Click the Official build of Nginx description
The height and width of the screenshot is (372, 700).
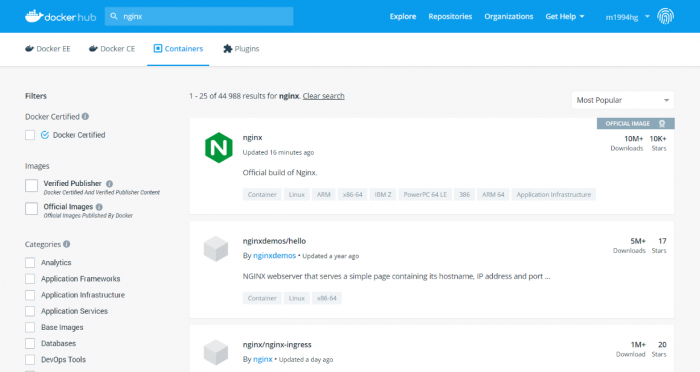tap(280, 172)
